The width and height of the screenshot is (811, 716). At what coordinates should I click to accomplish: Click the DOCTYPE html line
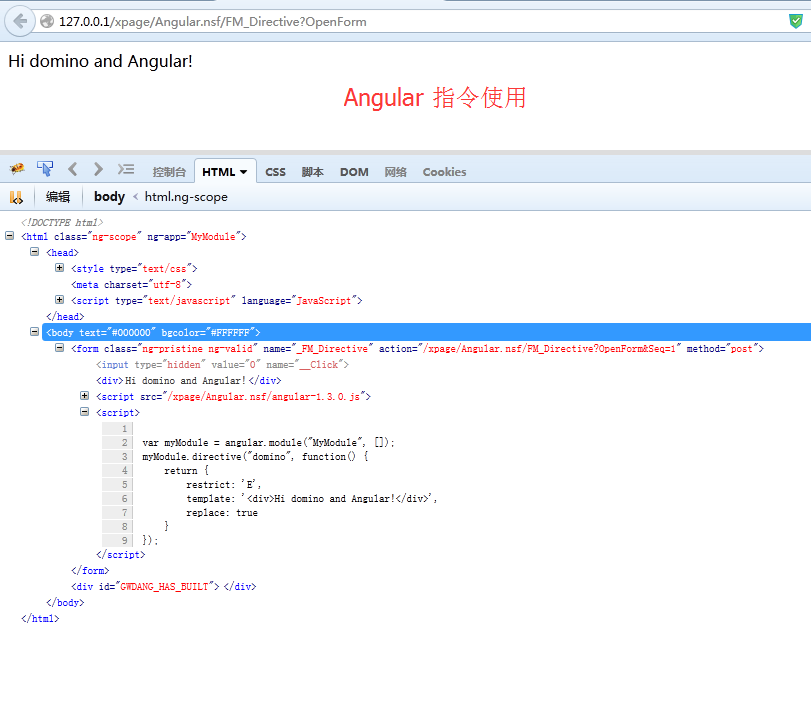coord(62,222)
